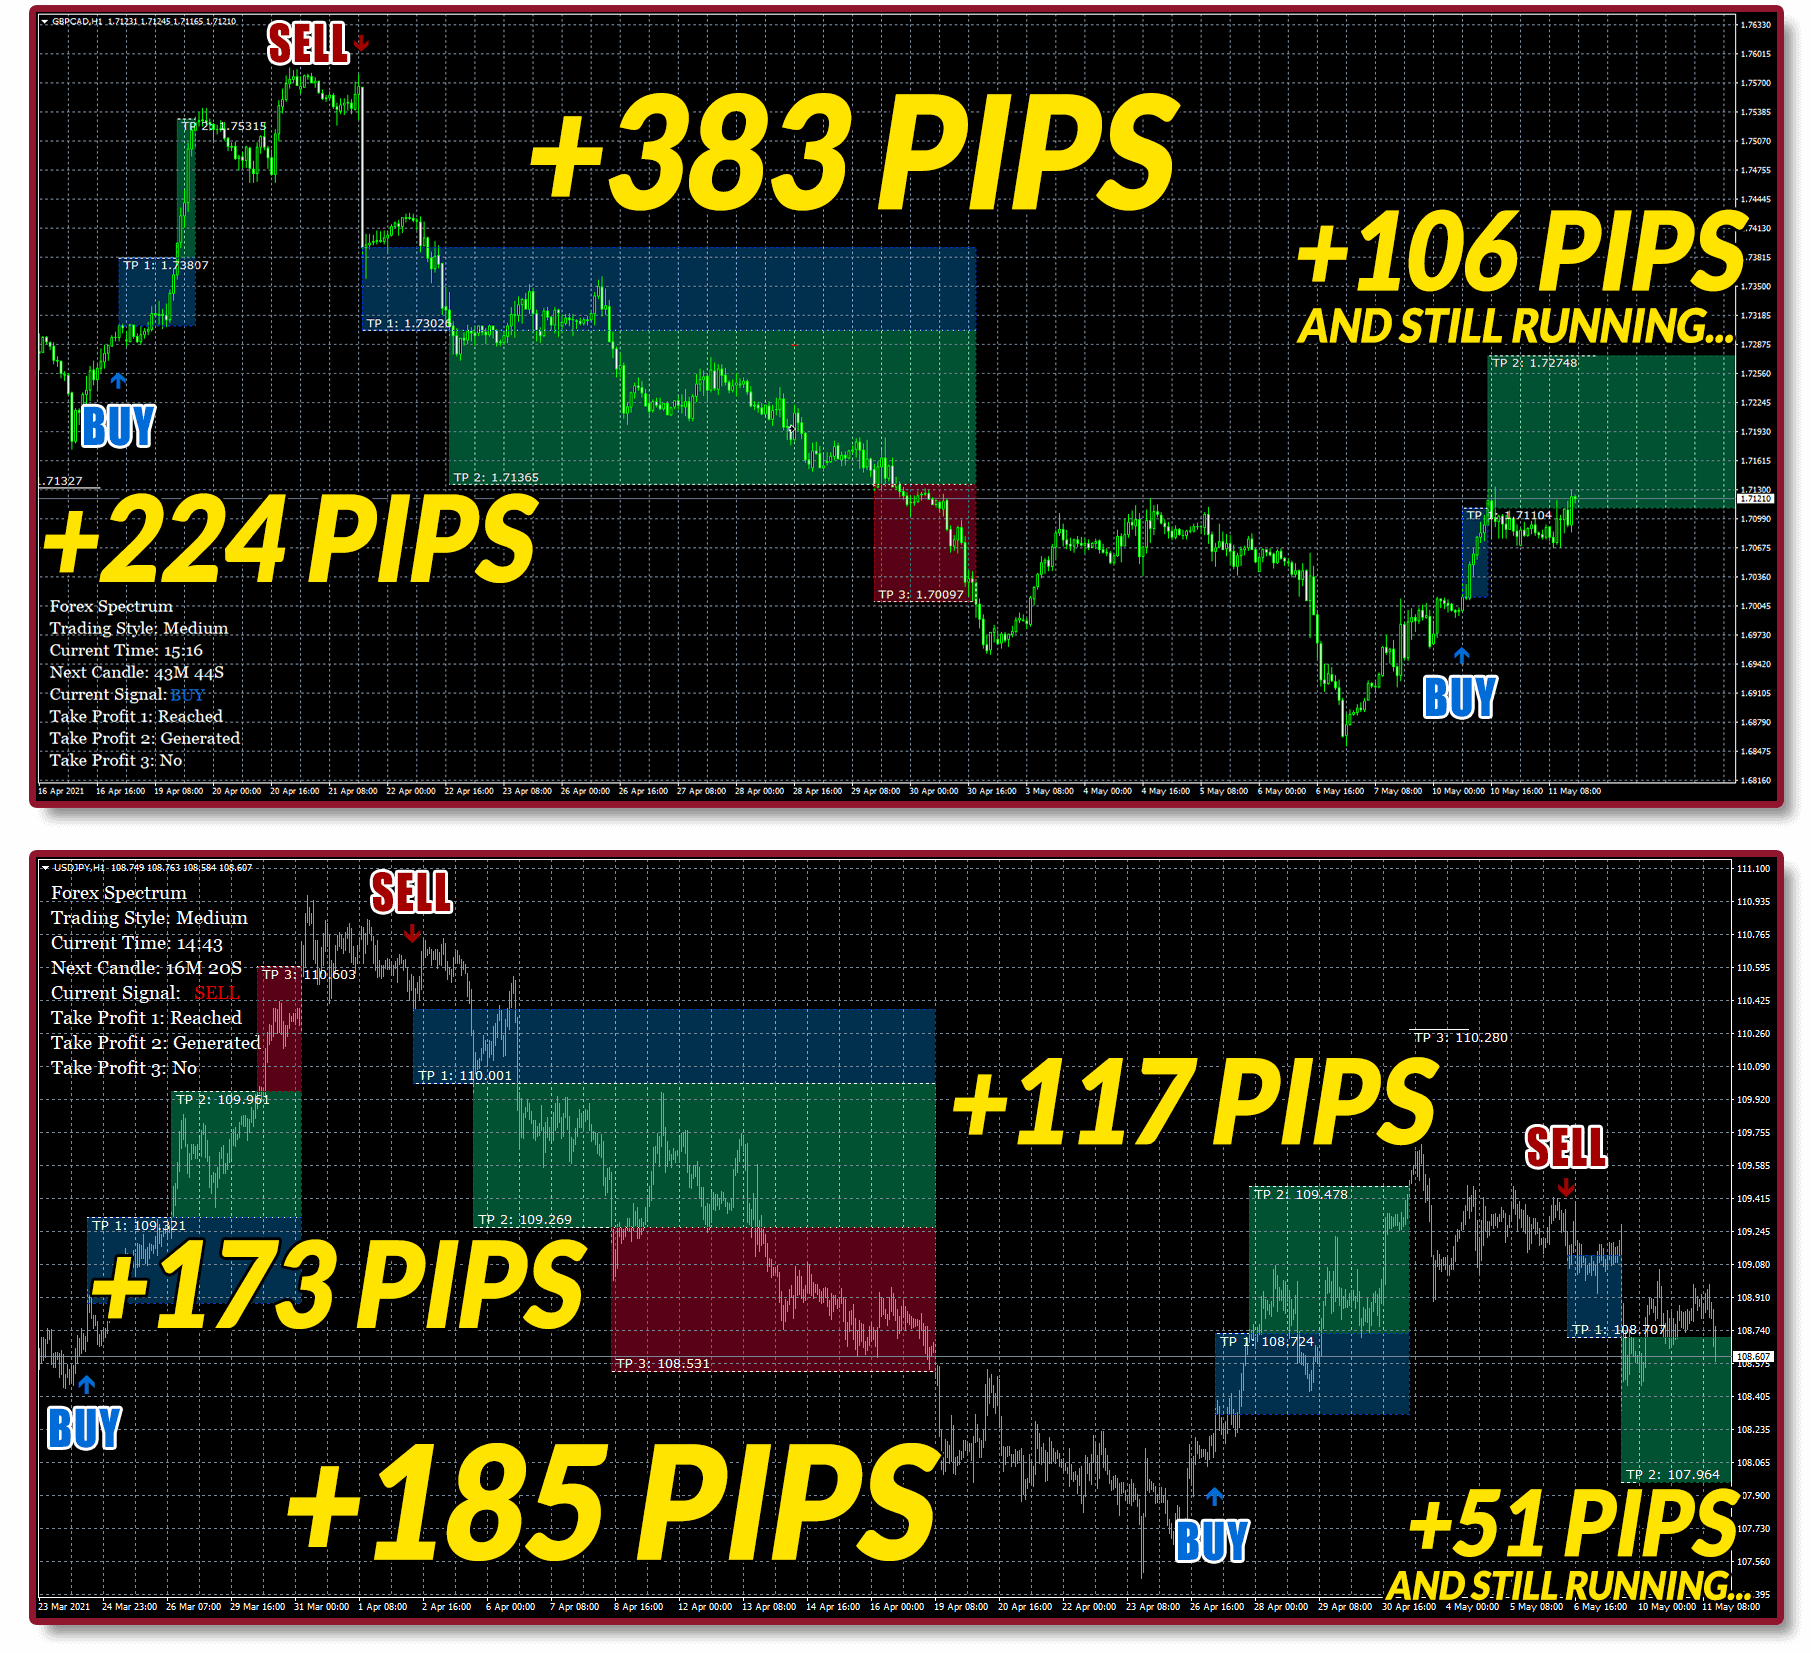The height and width of the screenshot is (1653, 1811).
Task: Click the blue buy arrow near 26 Apr on USDJPY
Action: click(x=1214, y=1496)
